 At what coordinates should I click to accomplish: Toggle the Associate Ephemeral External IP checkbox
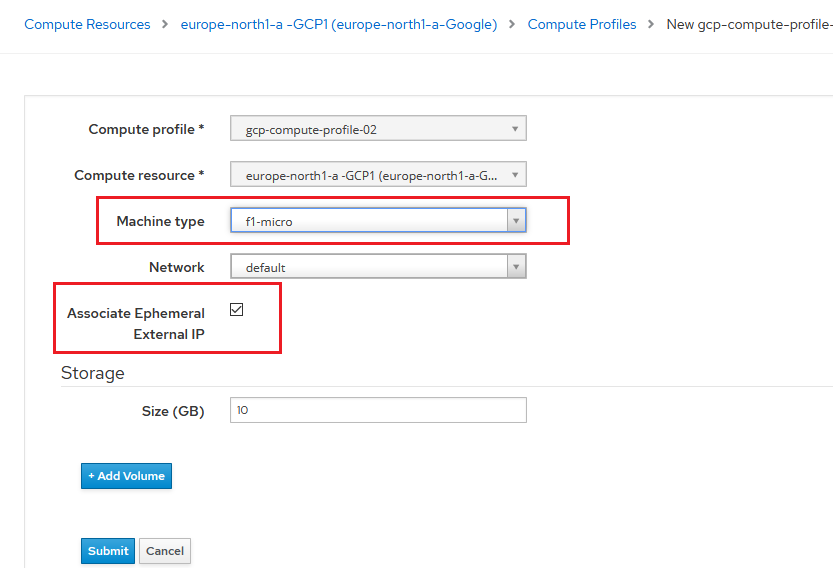pos(237,310)
